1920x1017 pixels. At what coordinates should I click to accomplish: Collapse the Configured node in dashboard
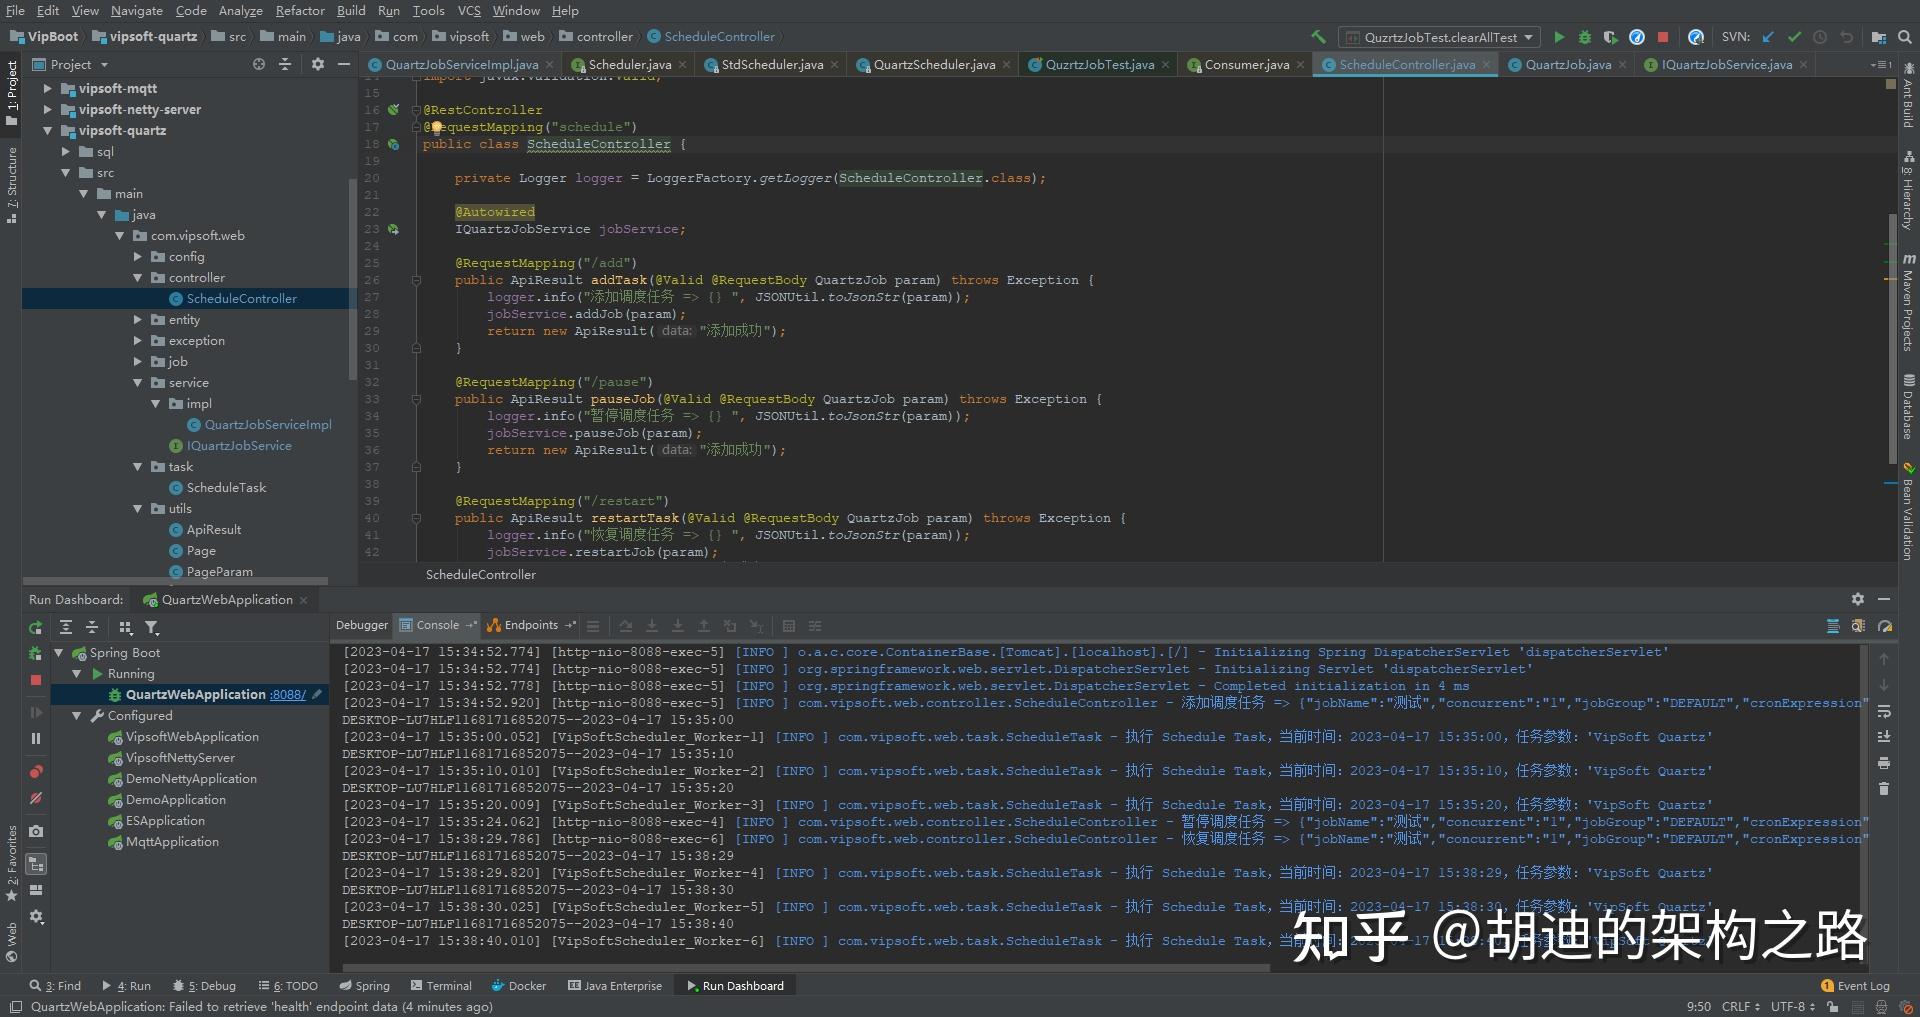[77, 716]
